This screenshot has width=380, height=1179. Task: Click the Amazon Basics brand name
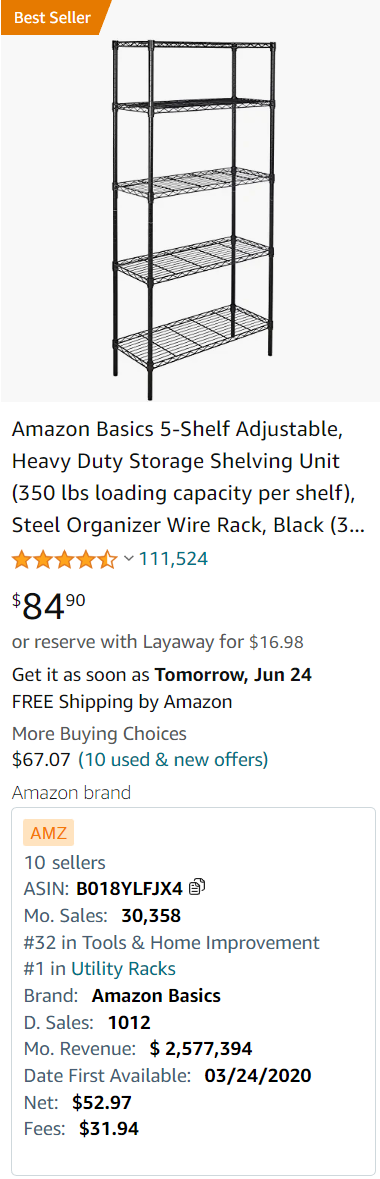pyautogui.click(x=157, y=996)
